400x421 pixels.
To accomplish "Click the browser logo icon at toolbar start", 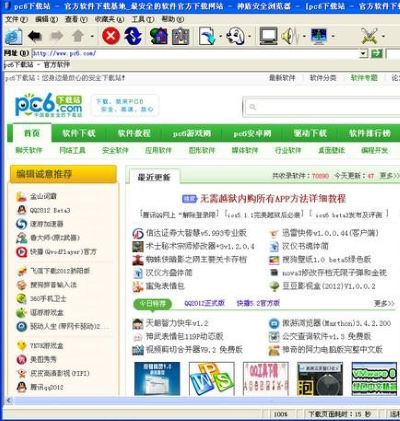I will (x=14, y=36).
